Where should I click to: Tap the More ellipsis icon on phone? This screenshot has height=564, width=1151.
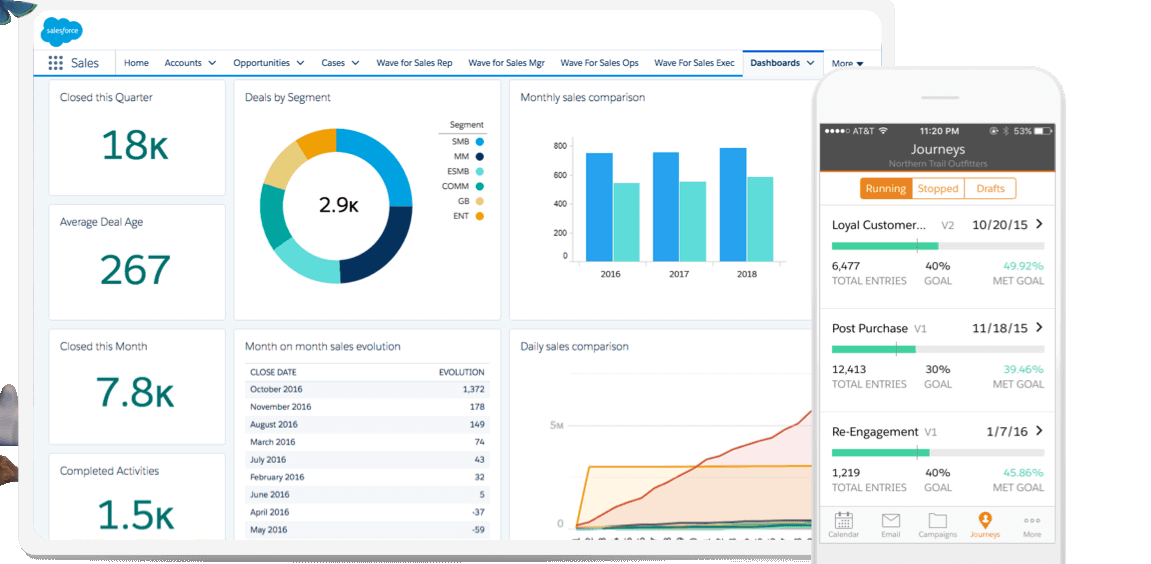tap(1031, 521)
